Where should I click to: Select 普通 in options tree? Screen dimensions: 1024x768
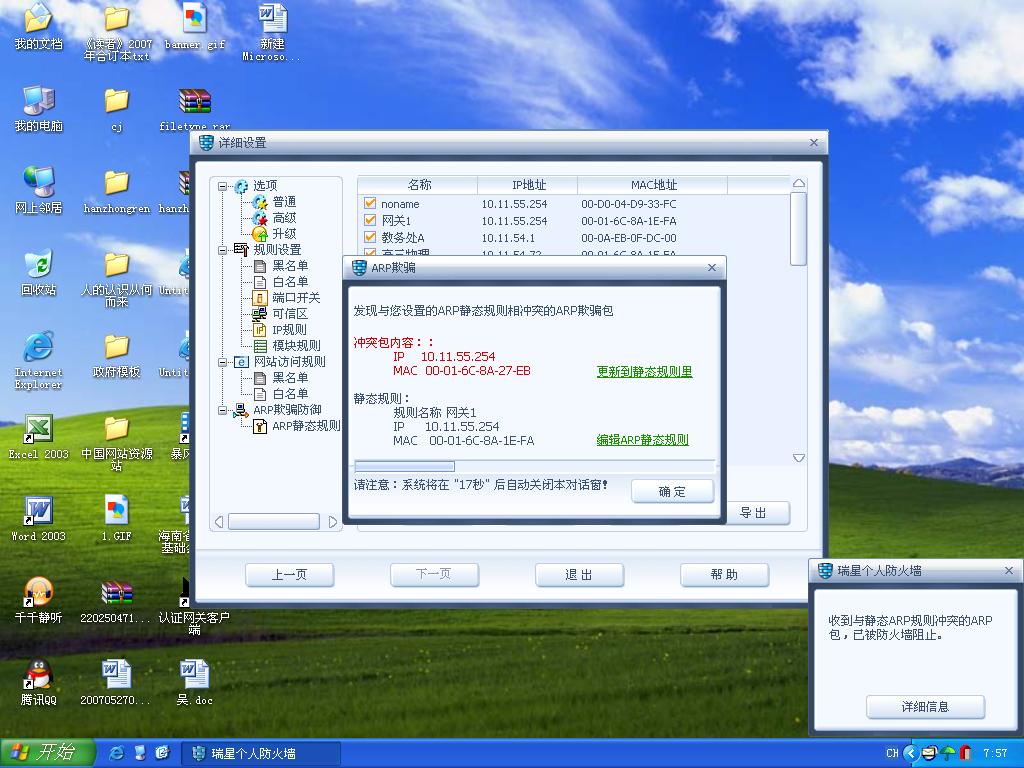(x=284, y=202)
